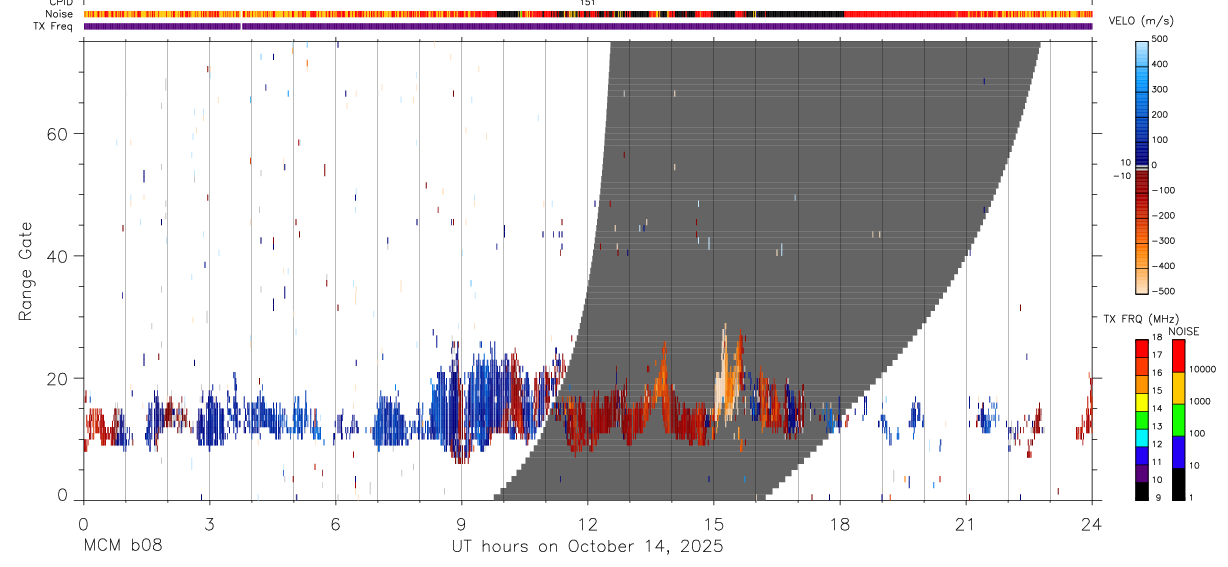The width and height of the screenshot is (1228, 567).
Task: Click the cyan swatch in TX FRQ legend
Action: click(1142, 436)
